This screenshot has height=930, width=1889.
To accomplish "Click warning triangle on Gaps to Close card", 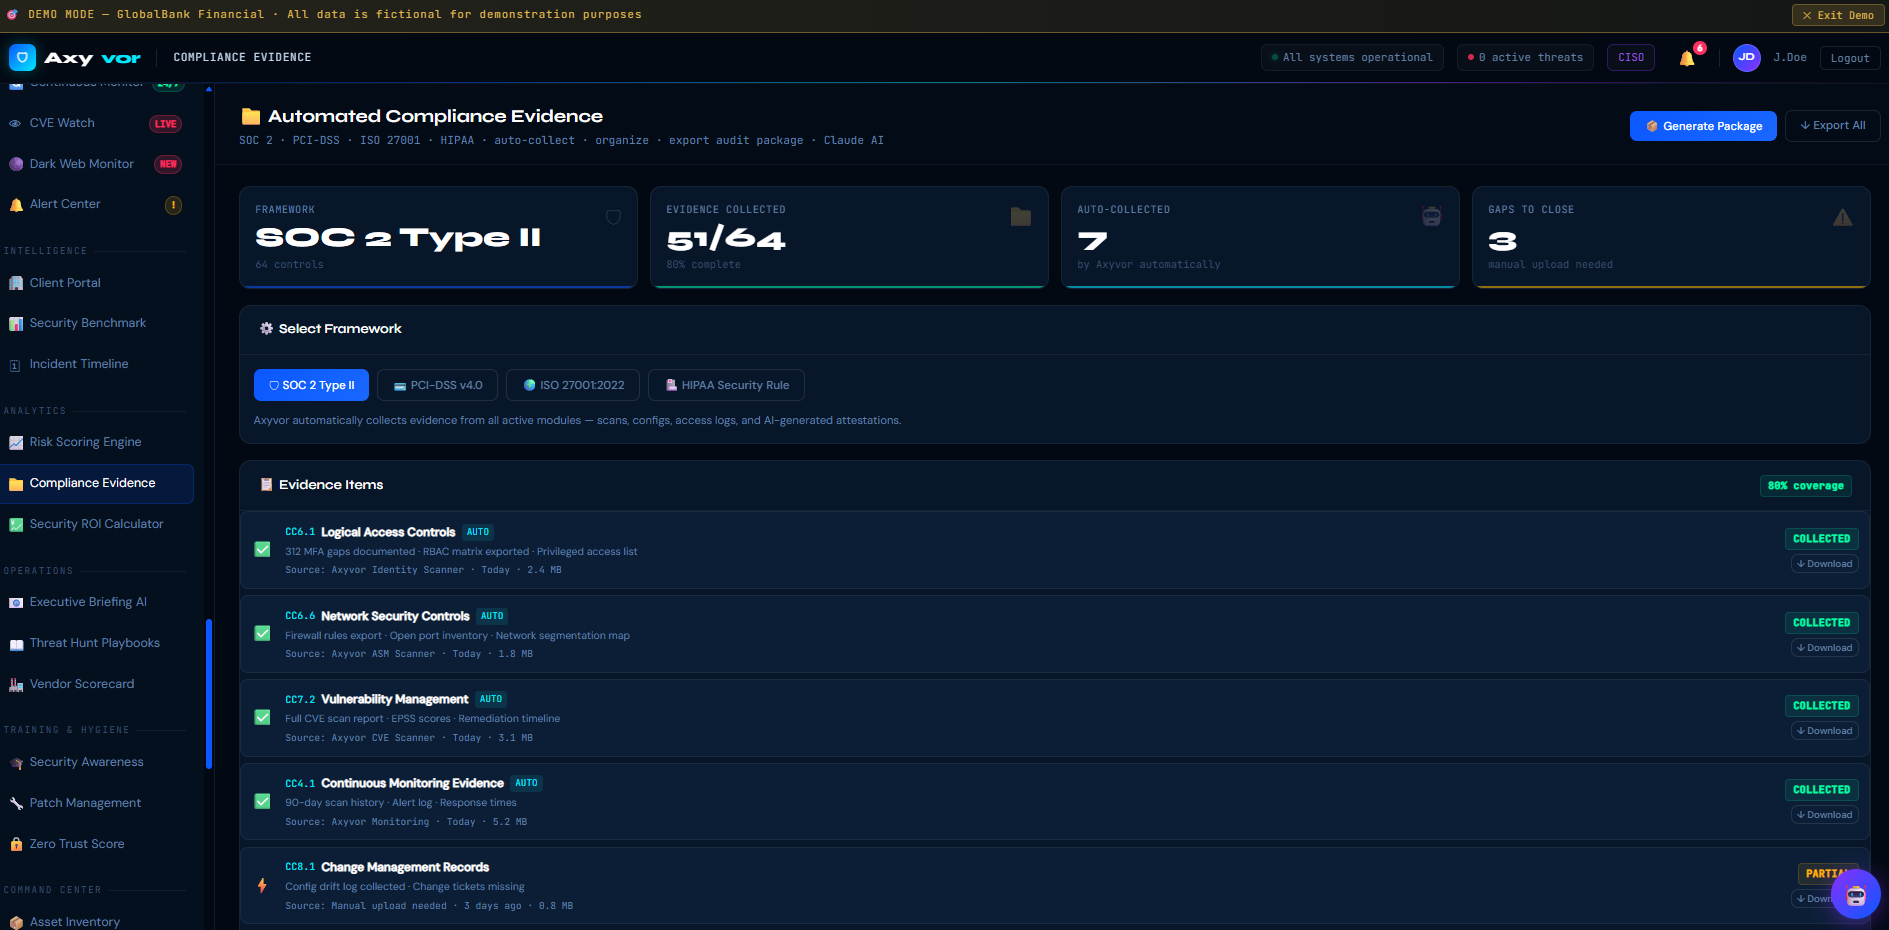I will [x=1842, y=217].
